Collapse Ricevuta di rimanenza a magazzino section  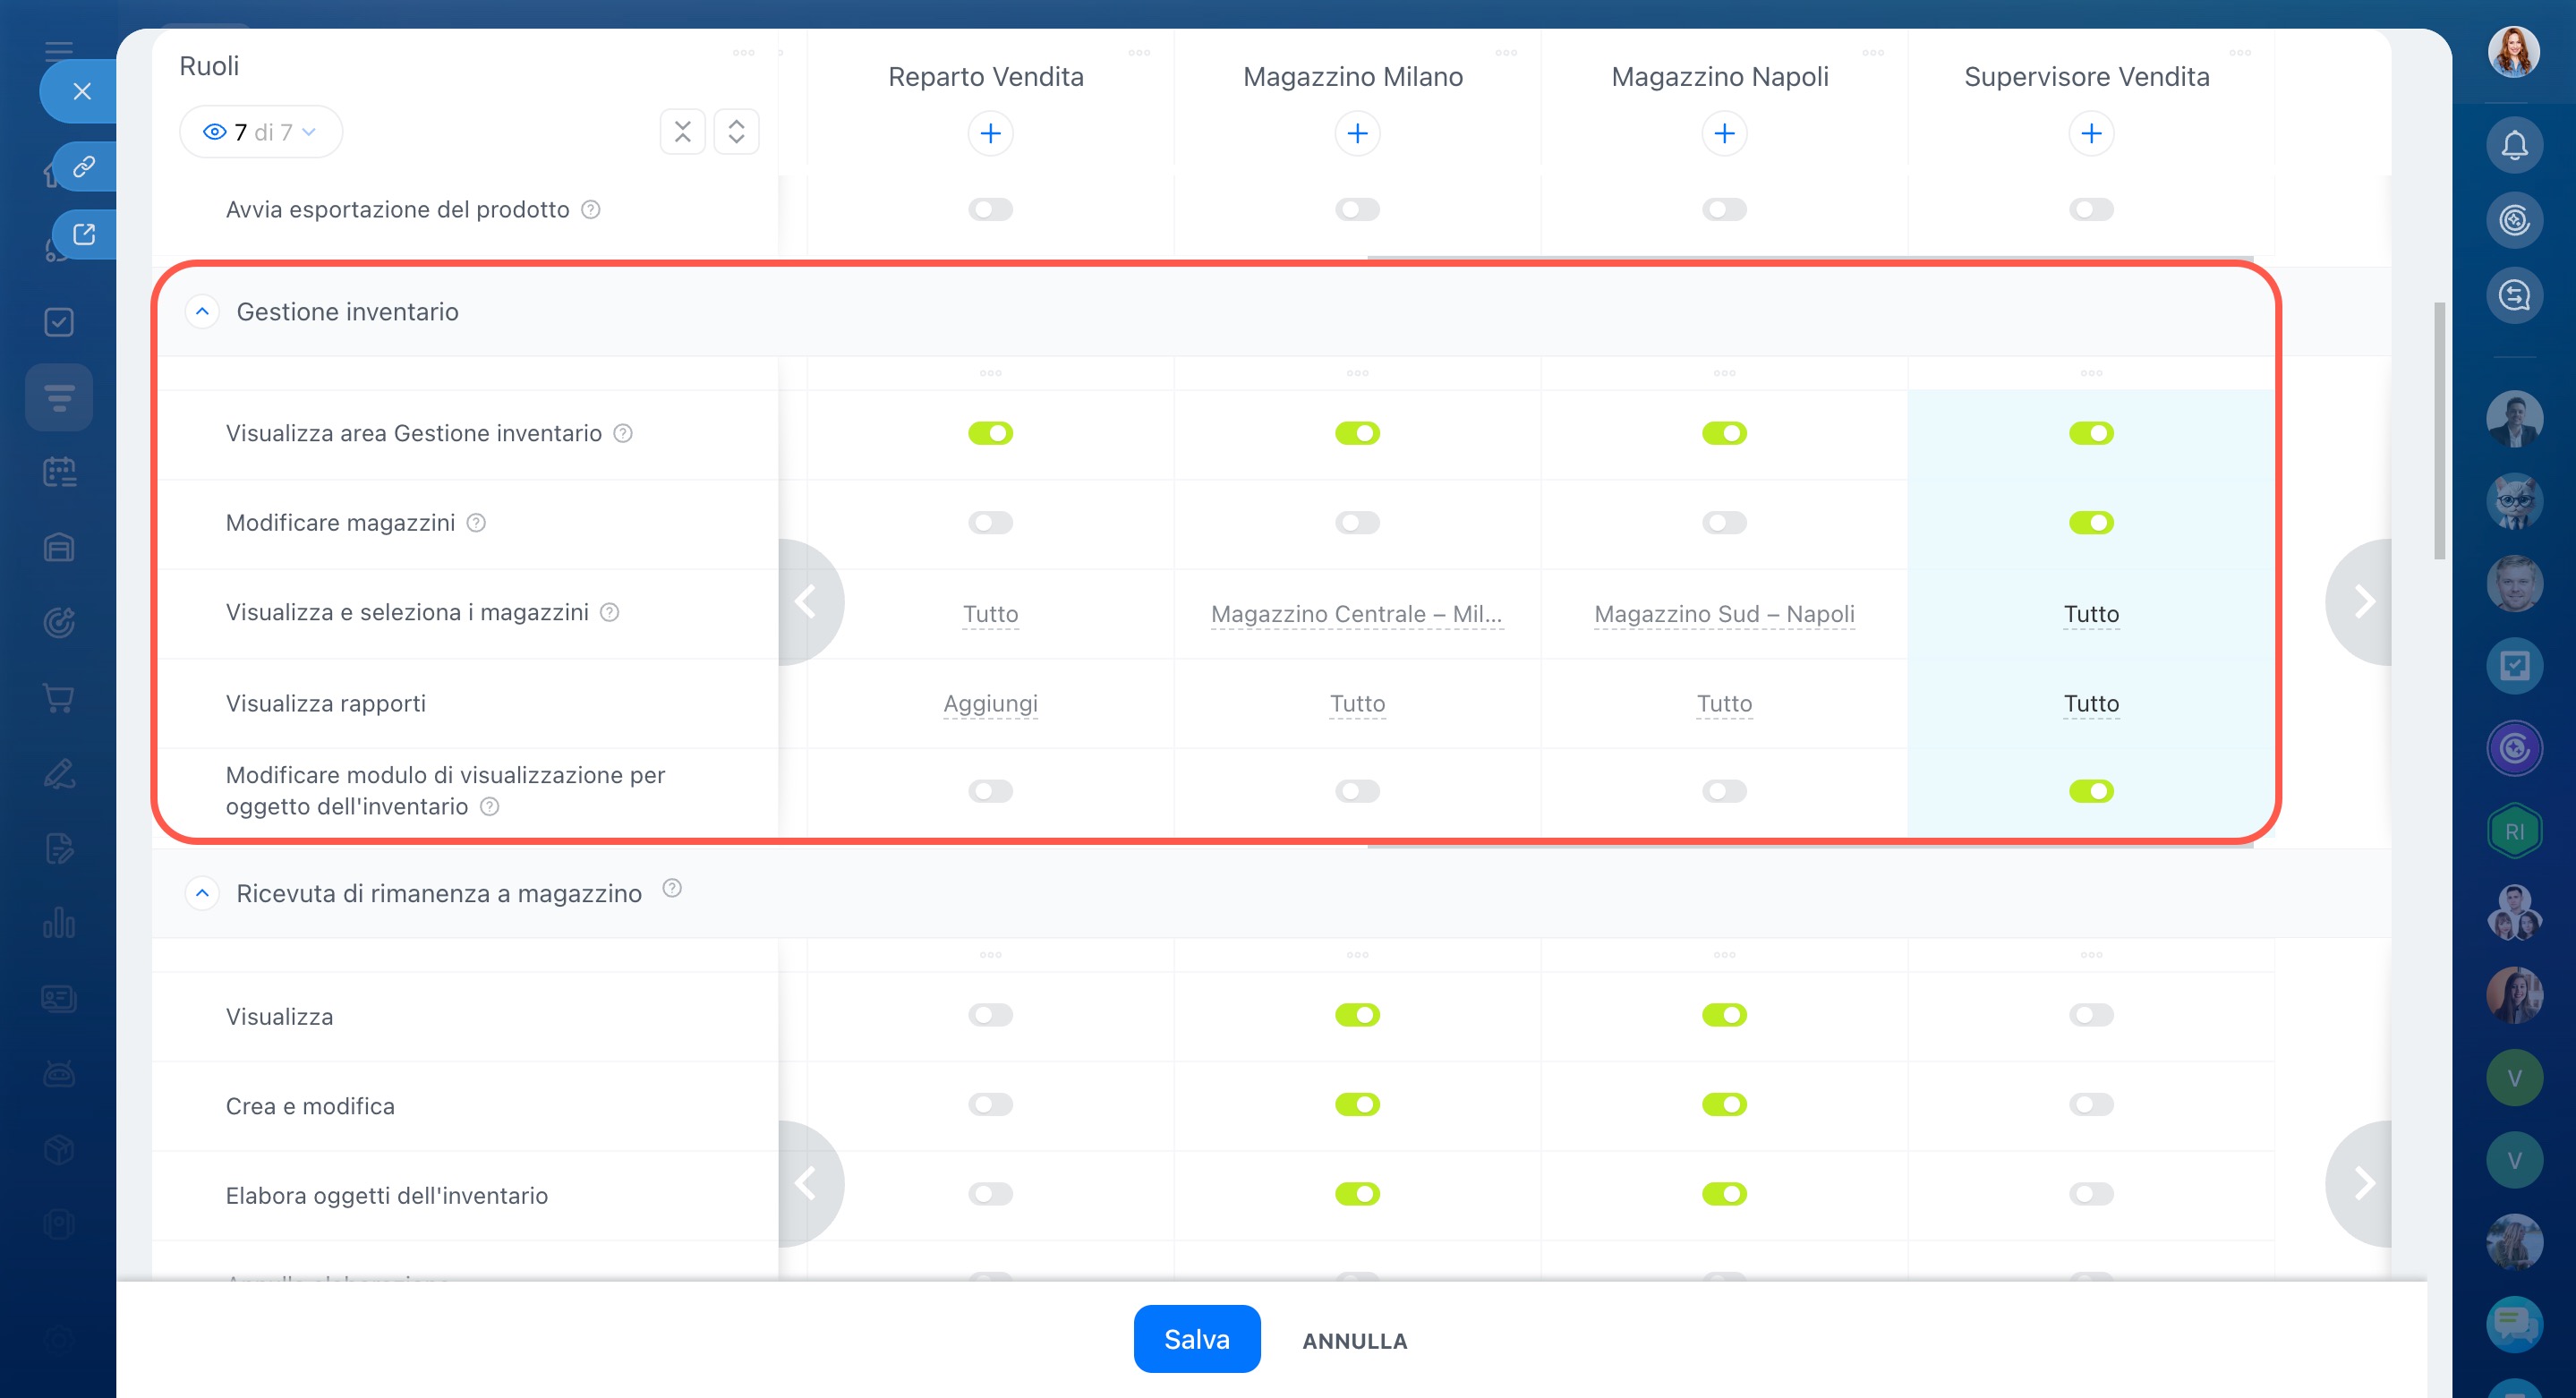pos(202,893)
